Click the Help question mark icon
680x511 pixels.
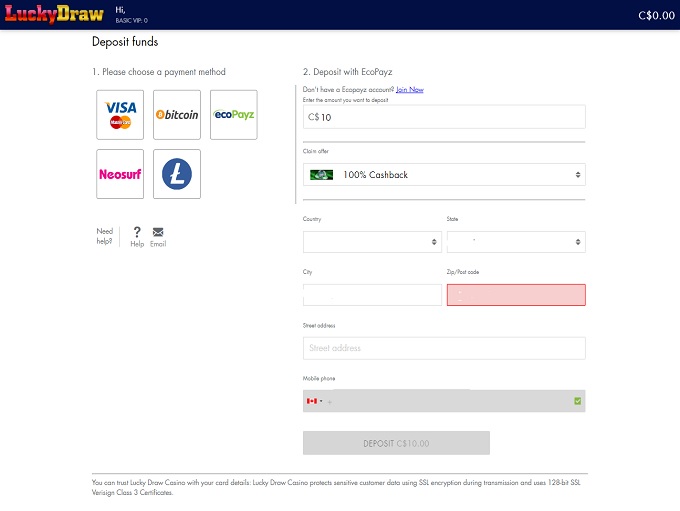coord(137,232)
